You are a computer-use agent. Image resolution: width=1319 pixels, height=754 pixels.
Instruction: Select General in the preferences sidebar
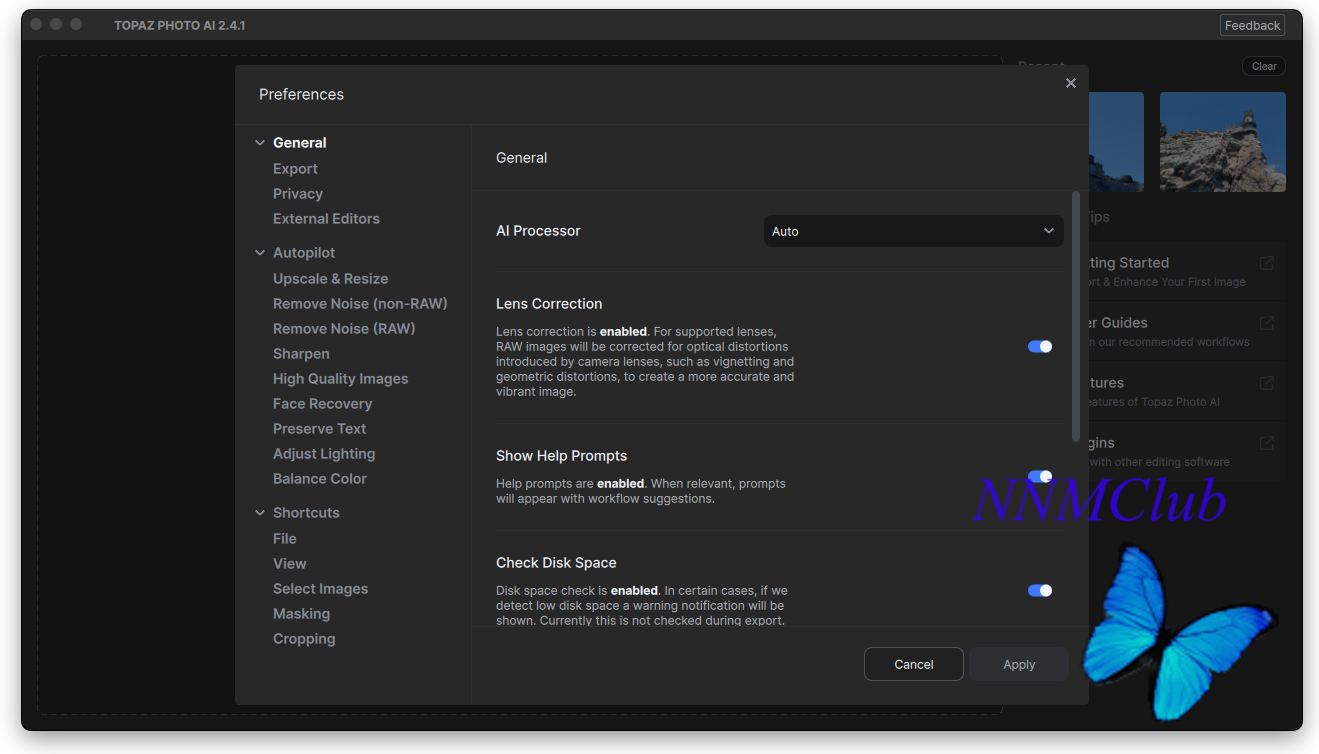click(x=300, y=143)
